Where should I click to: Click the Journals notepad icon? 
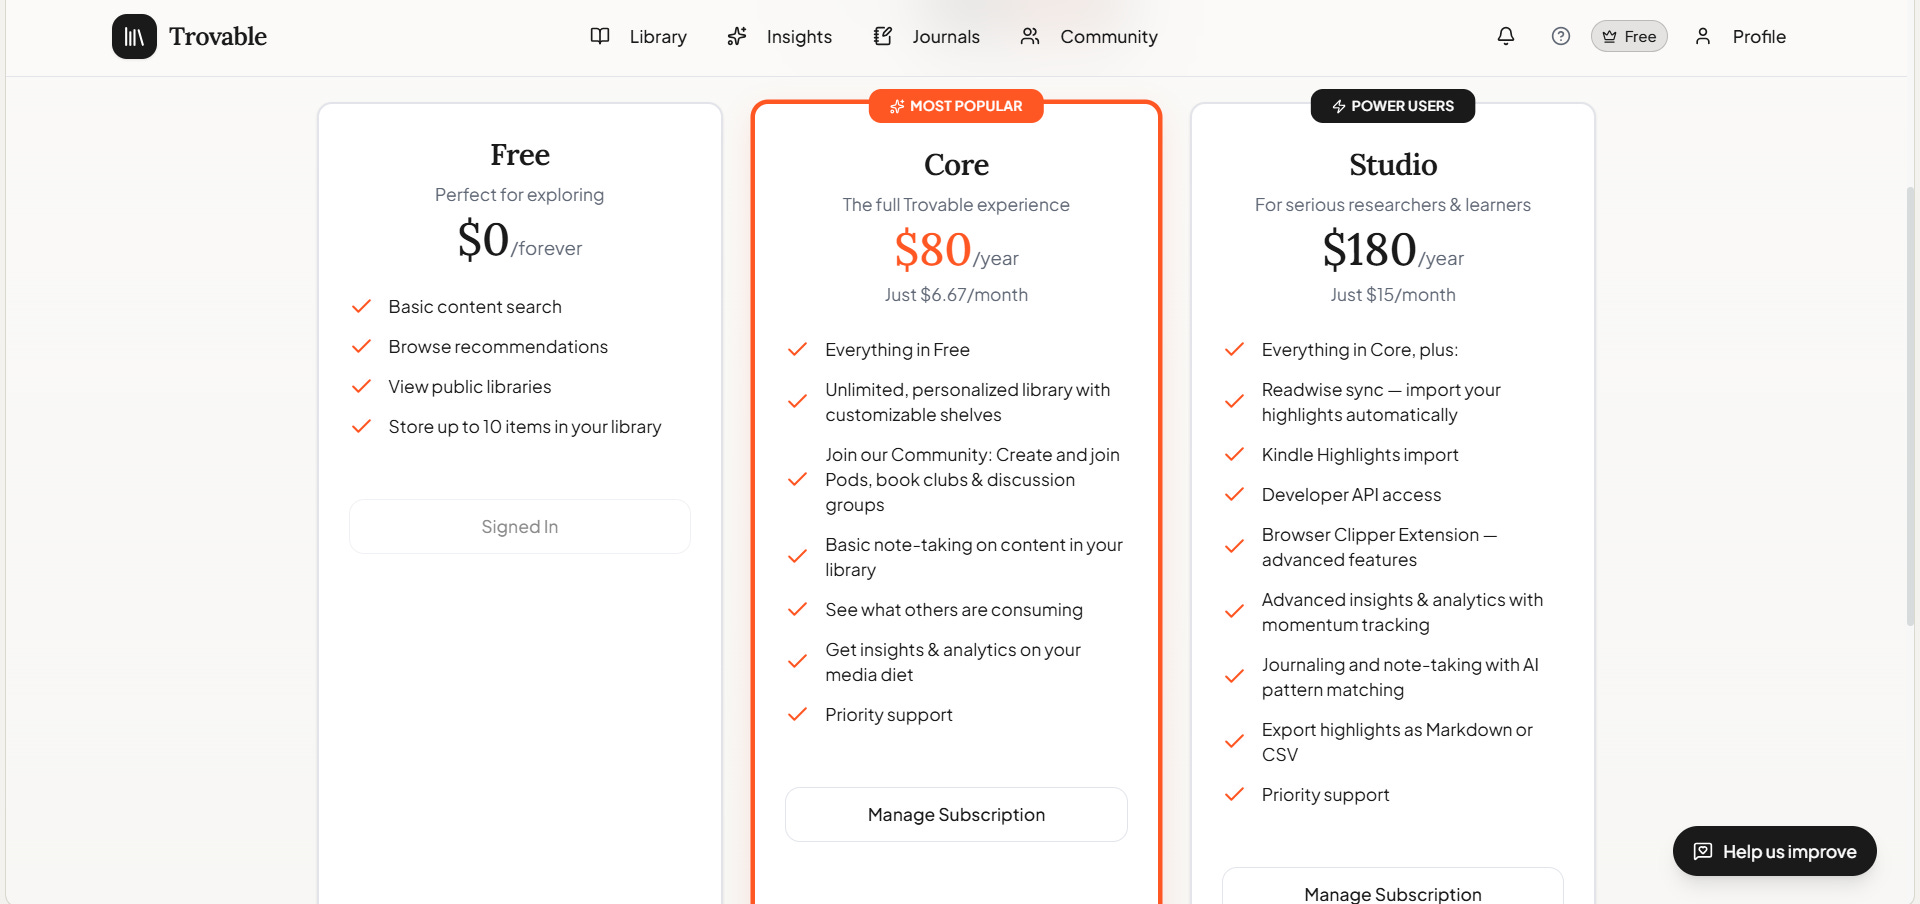pos(883,36)
